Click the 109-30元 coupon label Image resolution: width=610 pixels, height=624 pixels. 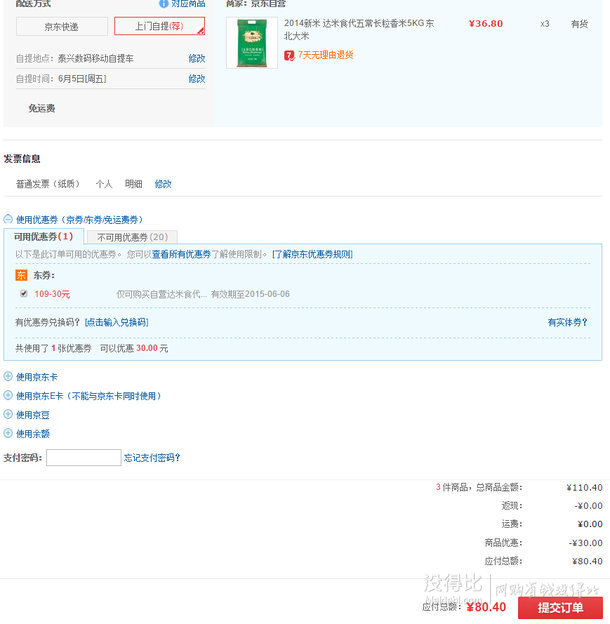coord(52,294)
